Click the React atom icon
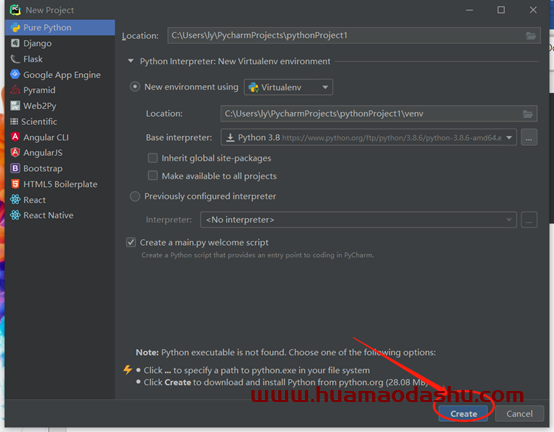Viewport: 554px width, 432px height. 15,199
